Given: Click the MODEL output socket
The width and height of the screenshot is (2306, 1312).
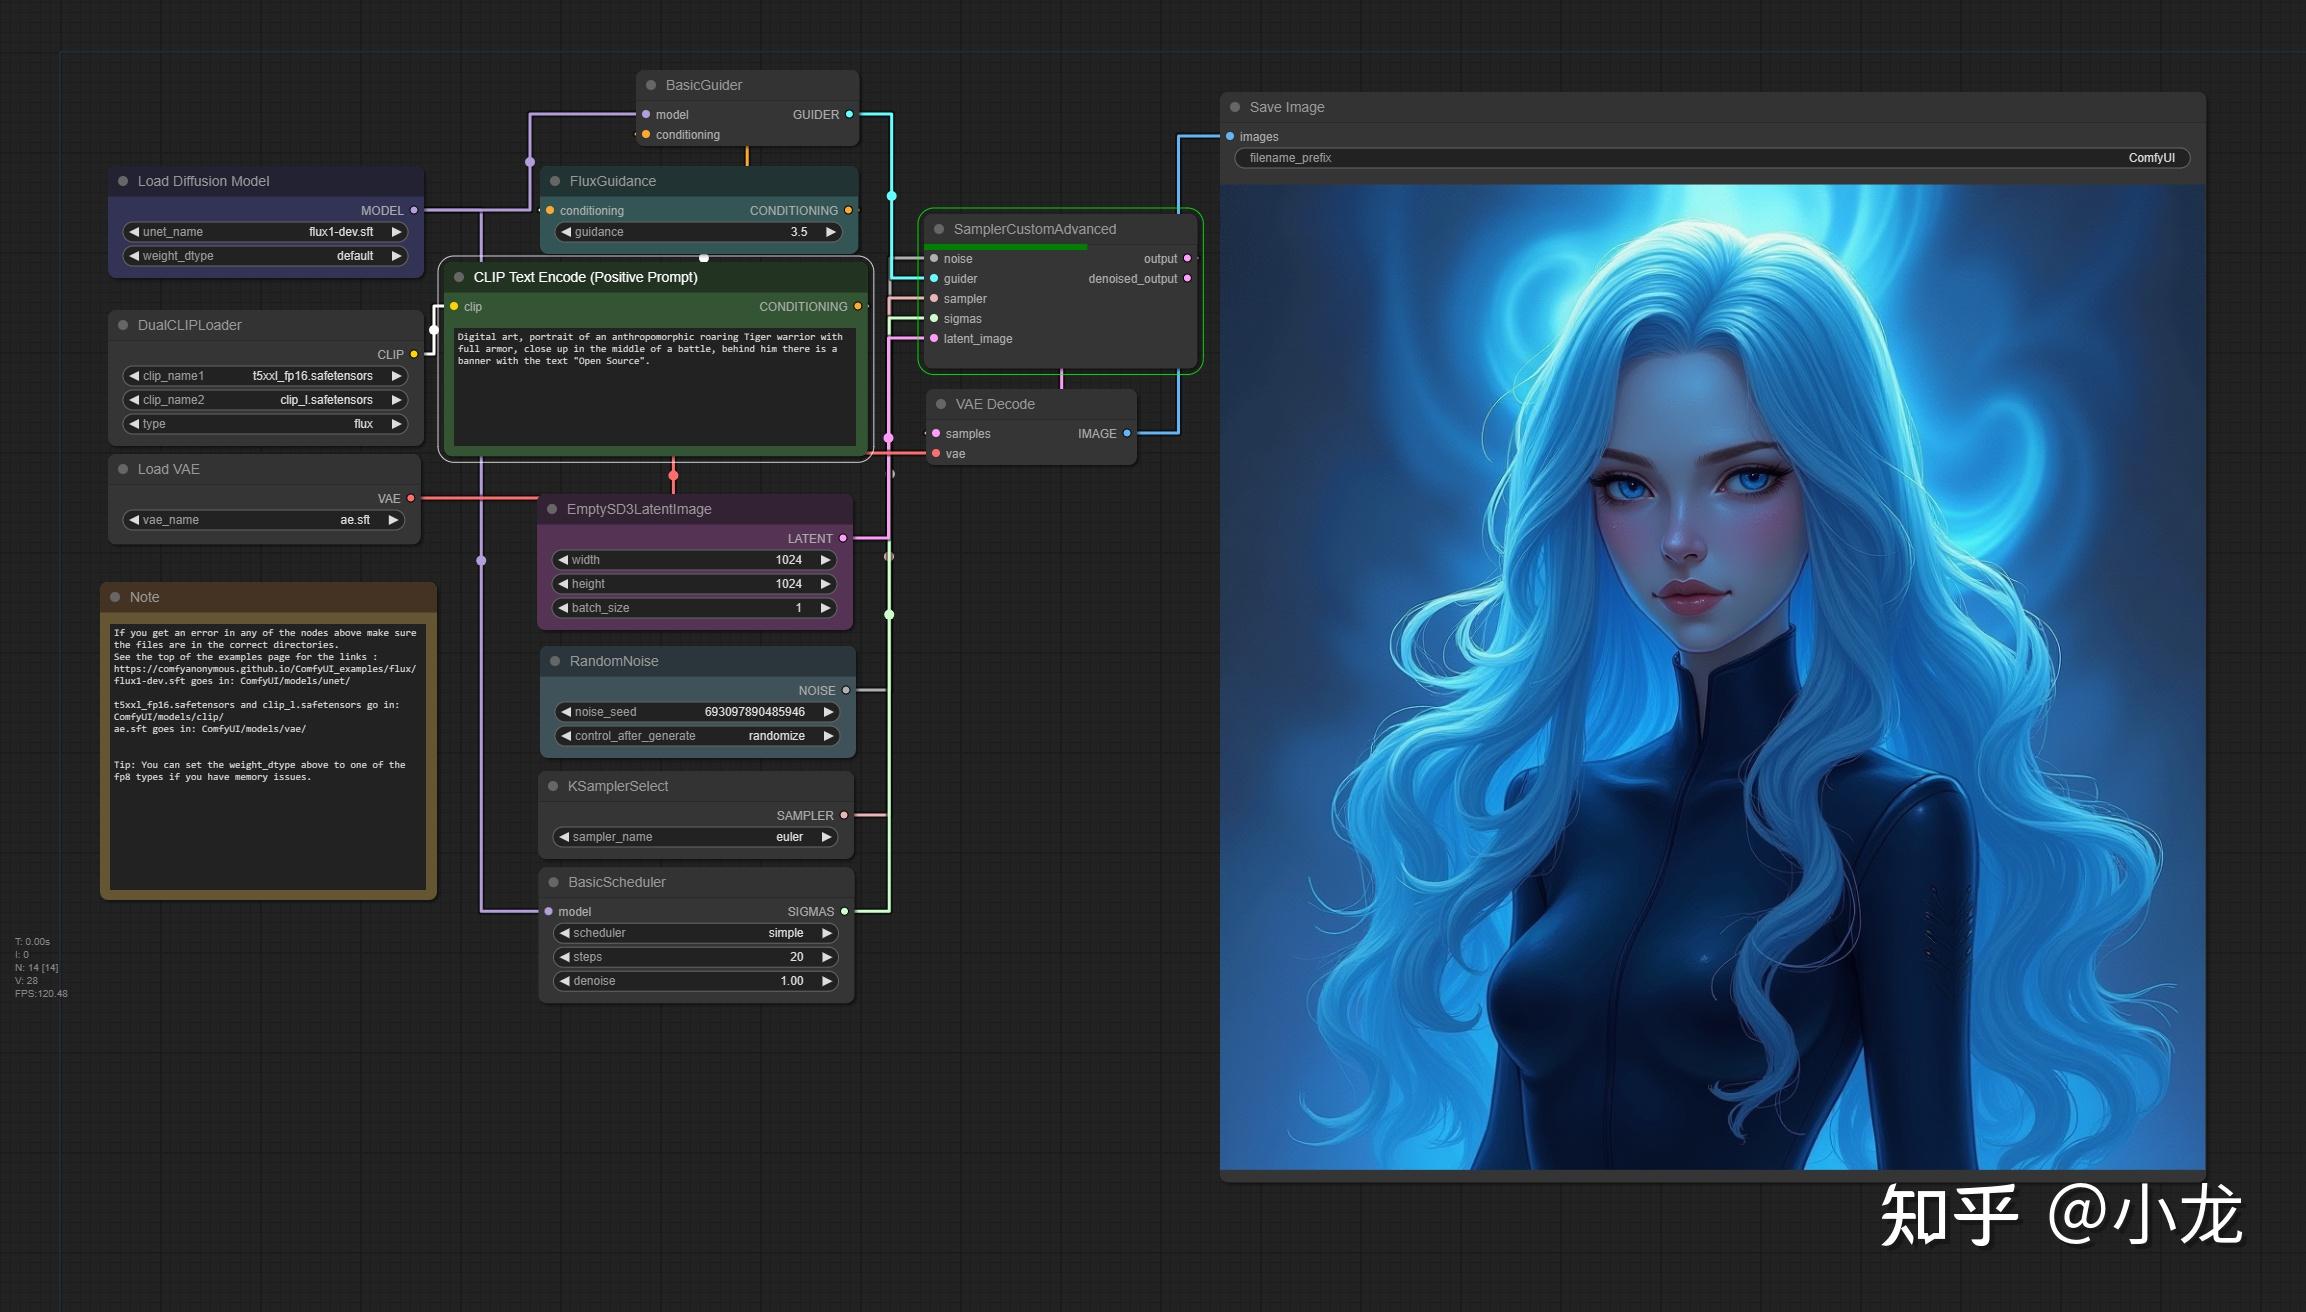Looking at the screenshot, I should (x=414, y=210).
